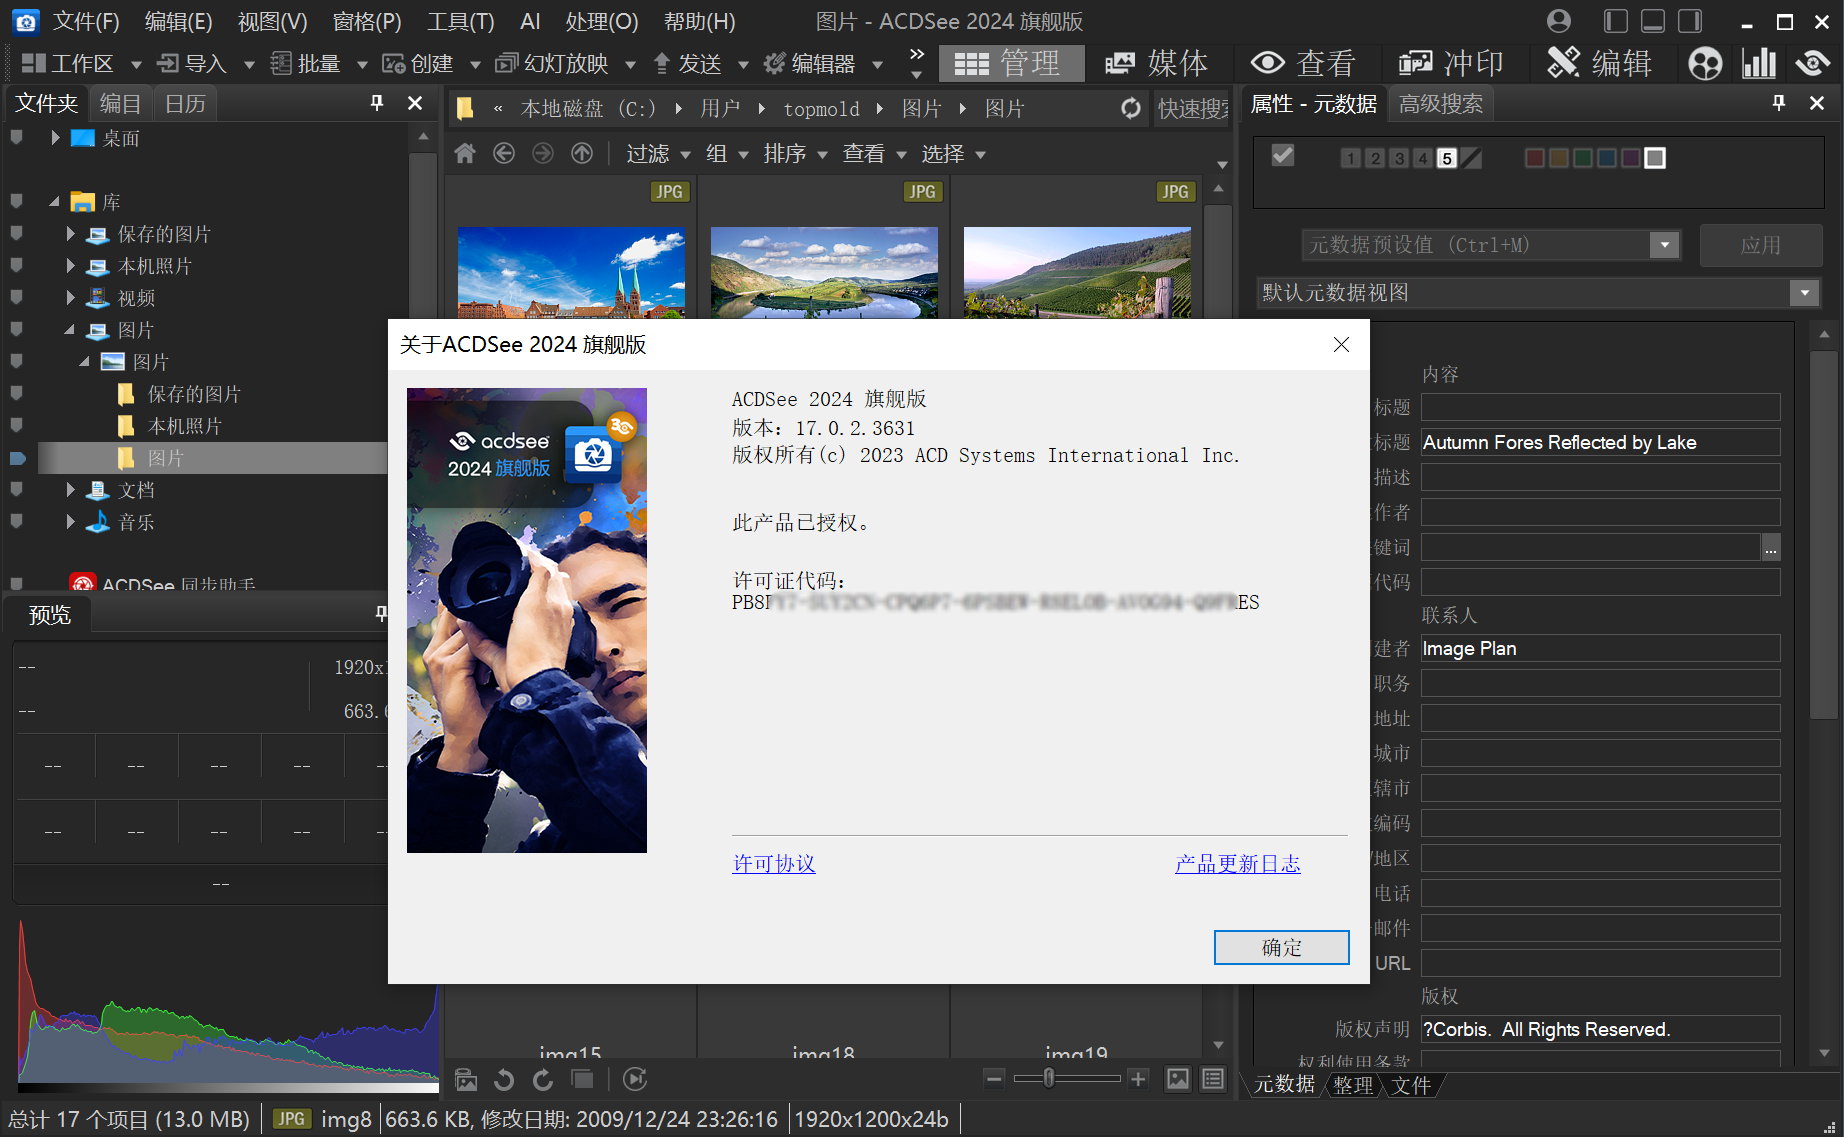Set rating to 5
This screenshot has width=1844, height=1137.
pyautogui.click(x=1446, y=158)
